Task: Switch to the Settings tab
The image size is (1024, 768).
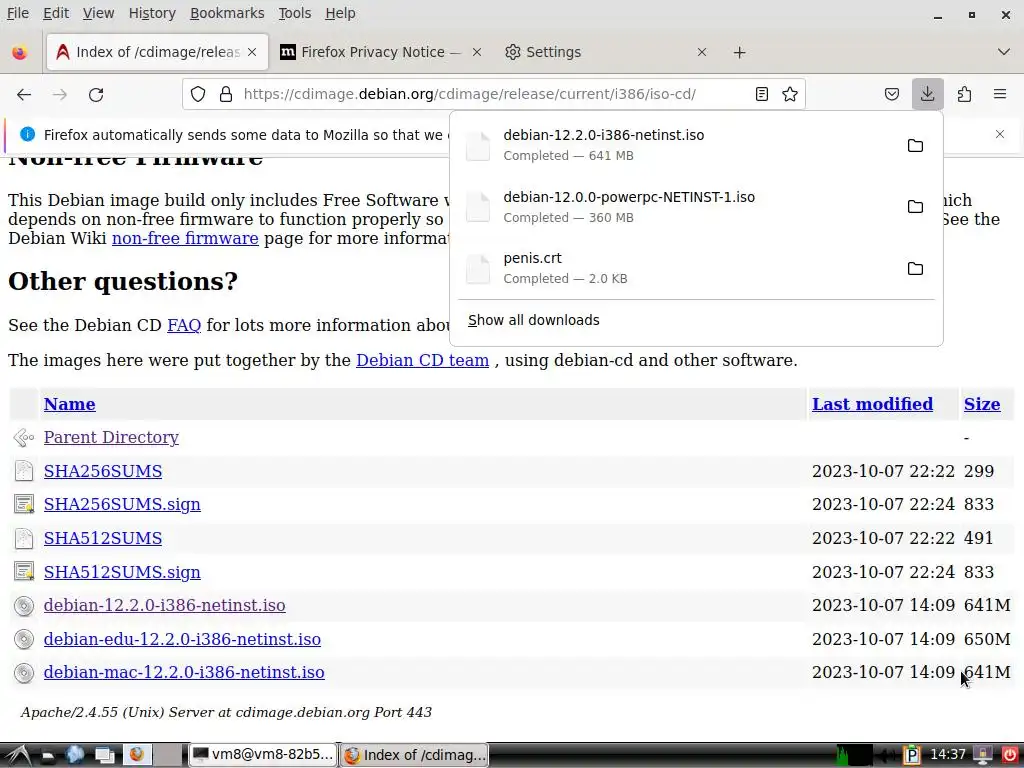Action: click(605, 52)
